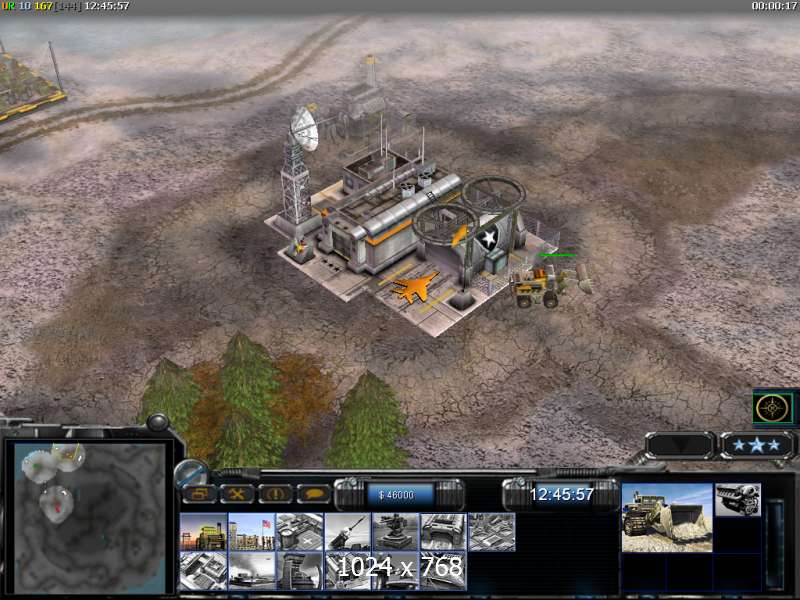Image resolution: width=800 pixels, height=600 pixels.
Task: Select the supply center with helipad icon
Action: [299, 532]
